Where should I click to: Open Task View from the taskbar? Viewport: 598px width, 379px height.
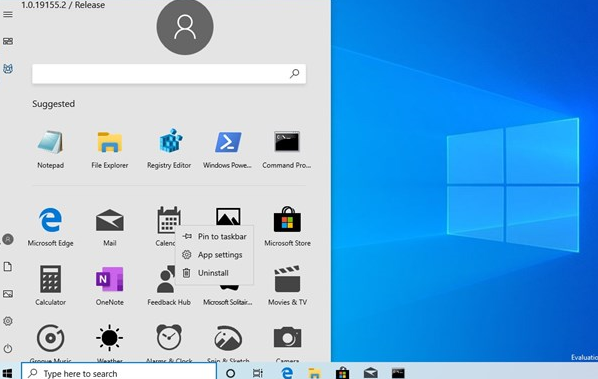pyautogui.click(x=258, y=373)
